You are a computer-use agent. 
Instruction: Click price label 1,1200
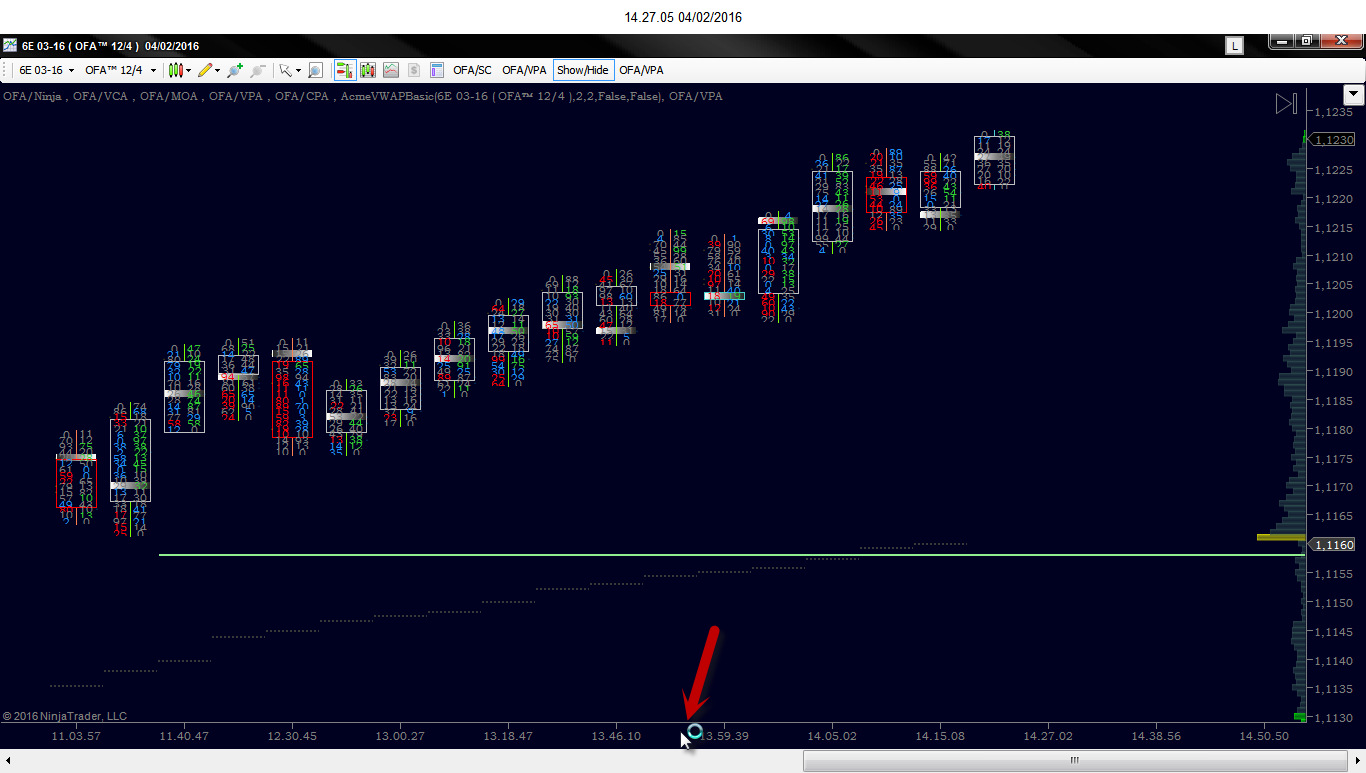point(1334,314)
